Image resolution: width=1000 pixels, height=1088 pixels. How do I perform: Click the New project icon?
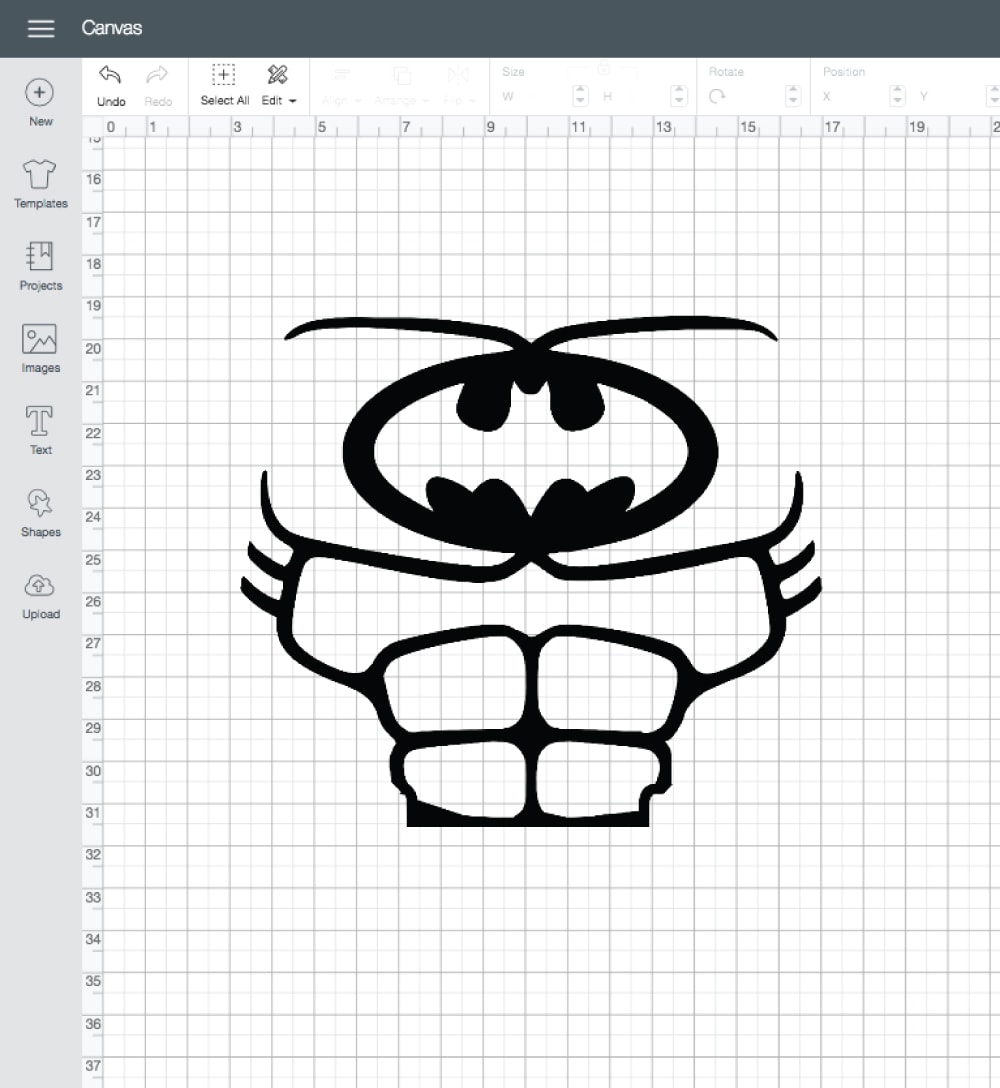tap(40, 94)
